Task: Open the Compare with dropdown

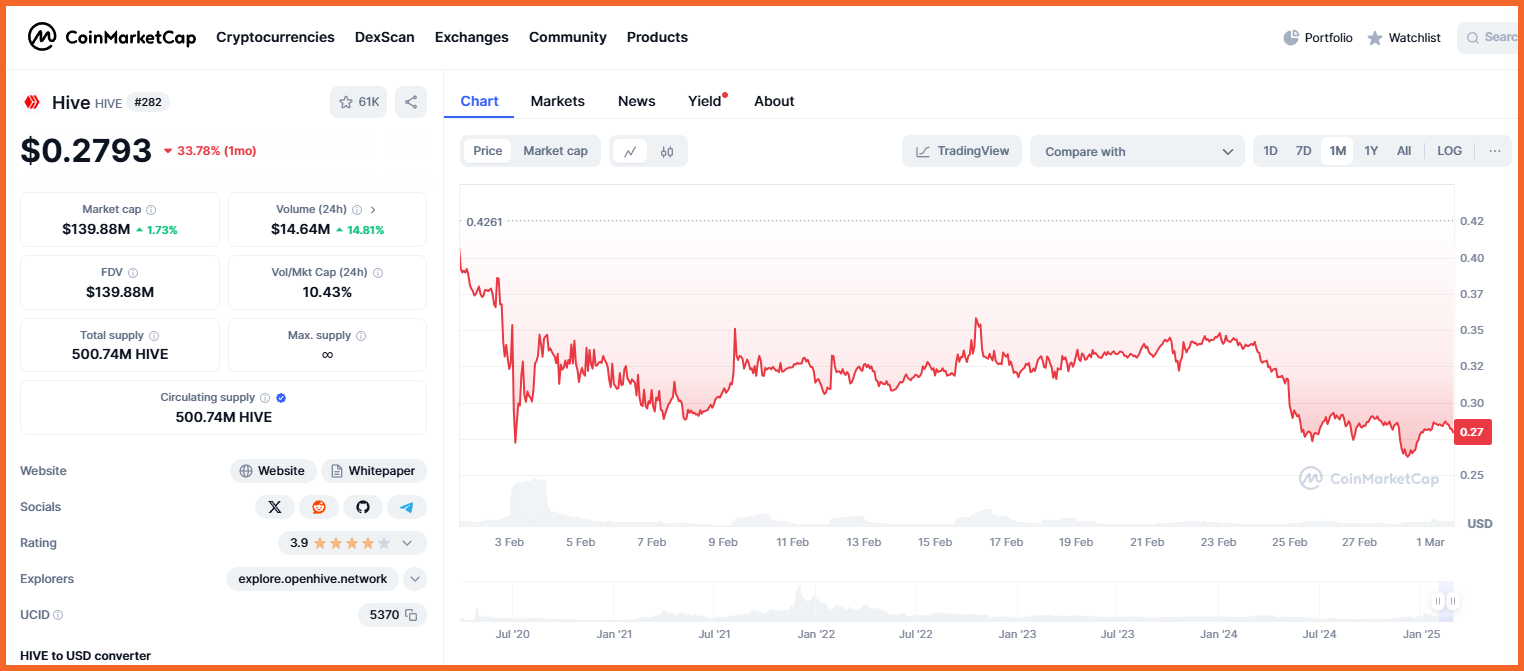Action: pos(1137,152)
